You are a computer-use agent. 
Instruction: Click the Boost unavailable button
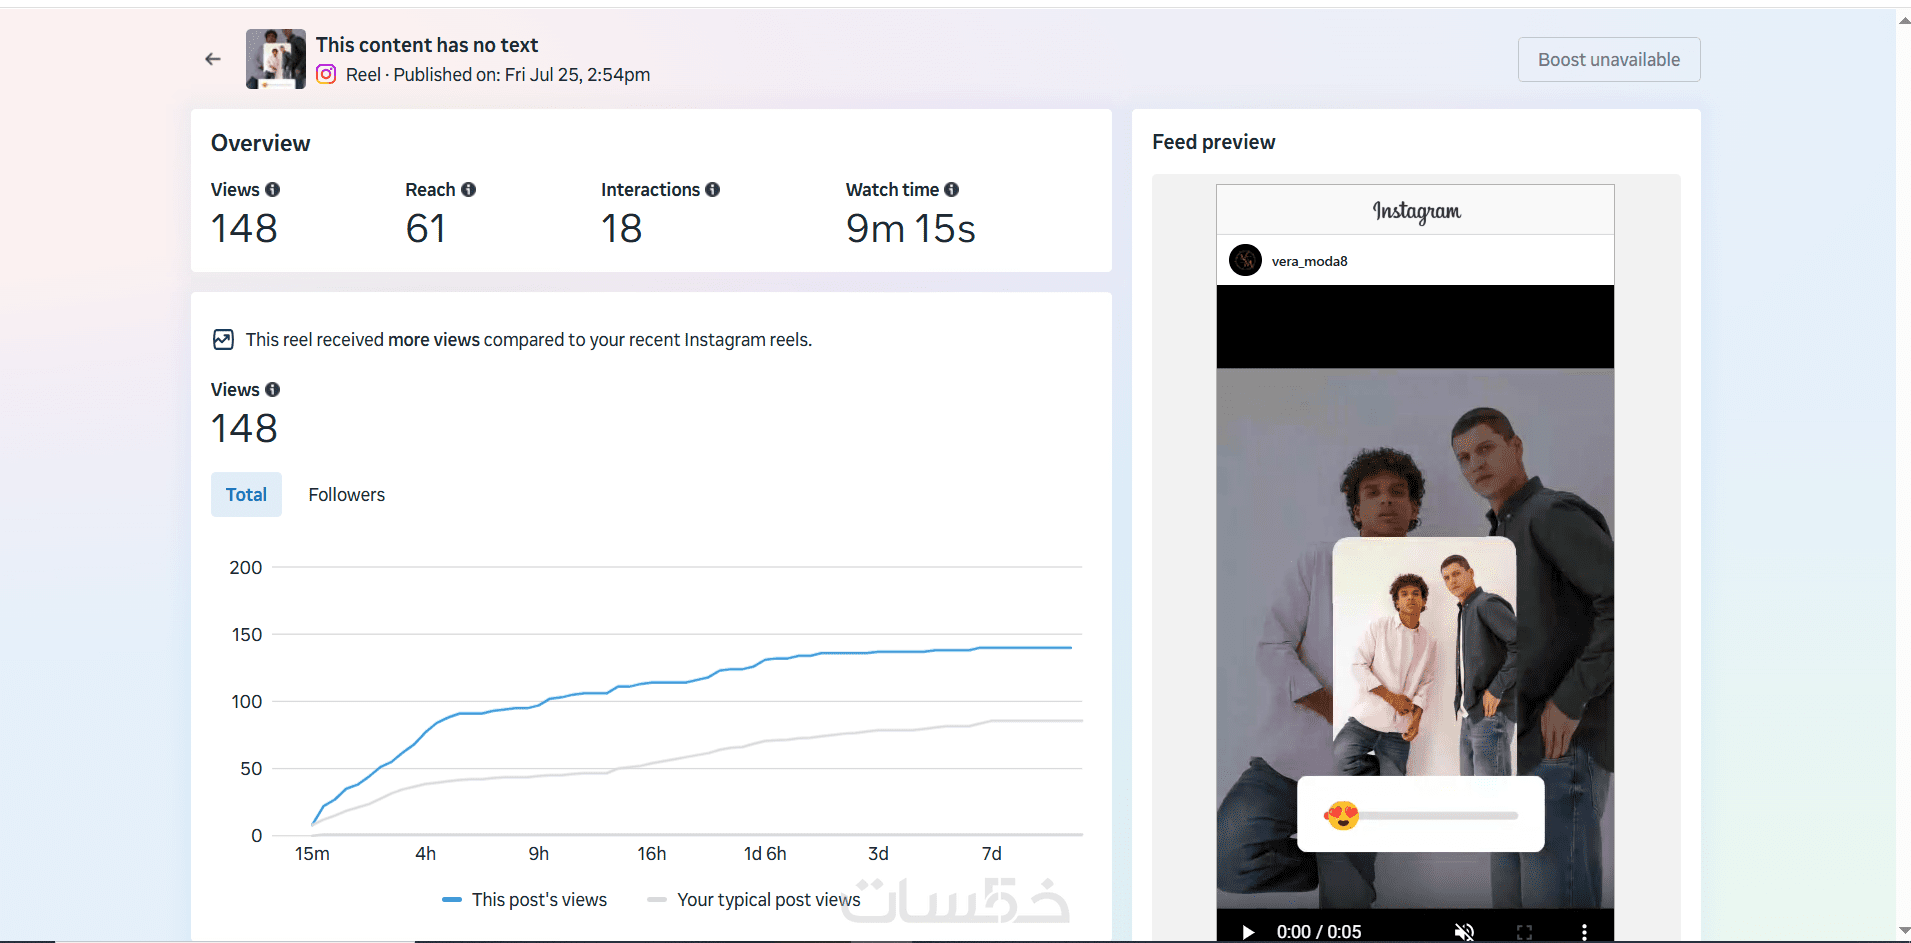(1608, 60)
